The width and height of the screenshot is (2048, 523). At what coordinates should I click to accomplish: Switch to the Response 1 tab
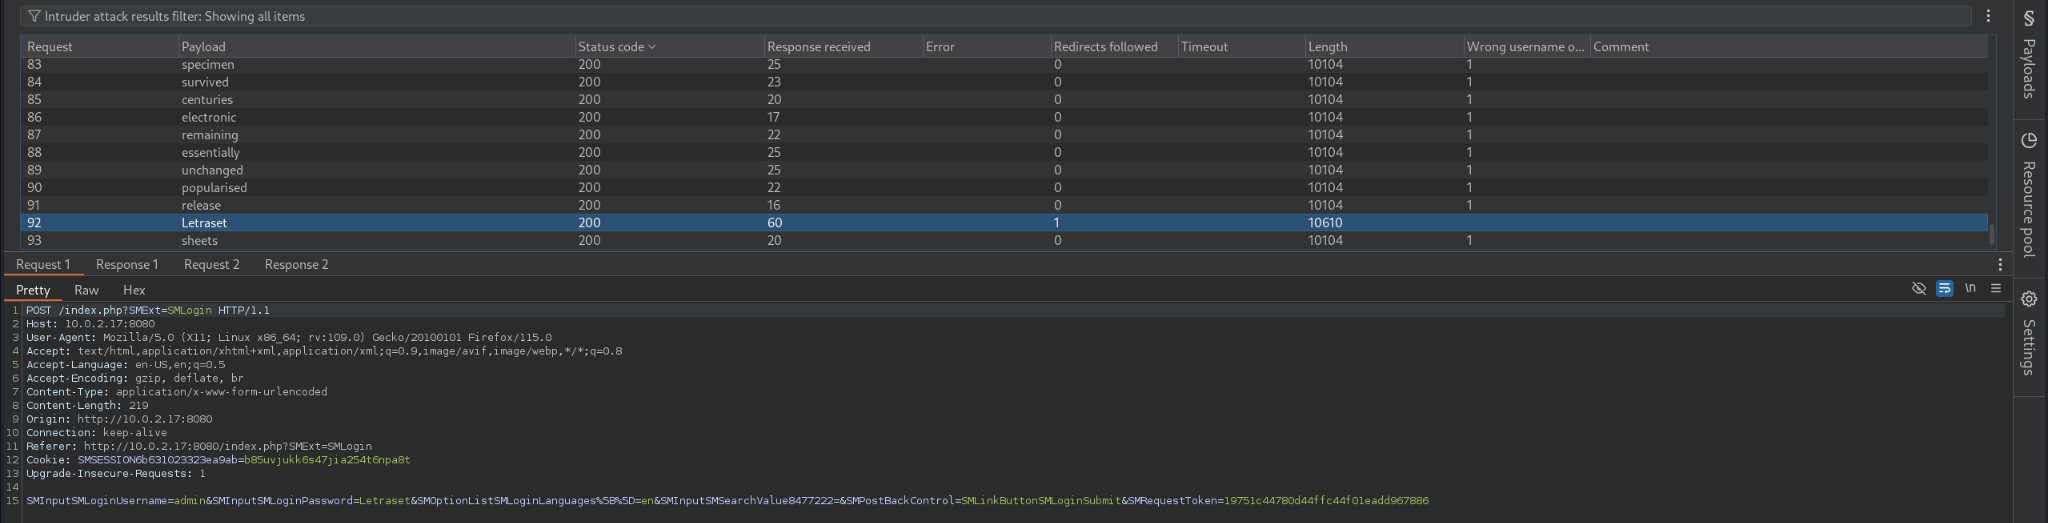point(127,265)
